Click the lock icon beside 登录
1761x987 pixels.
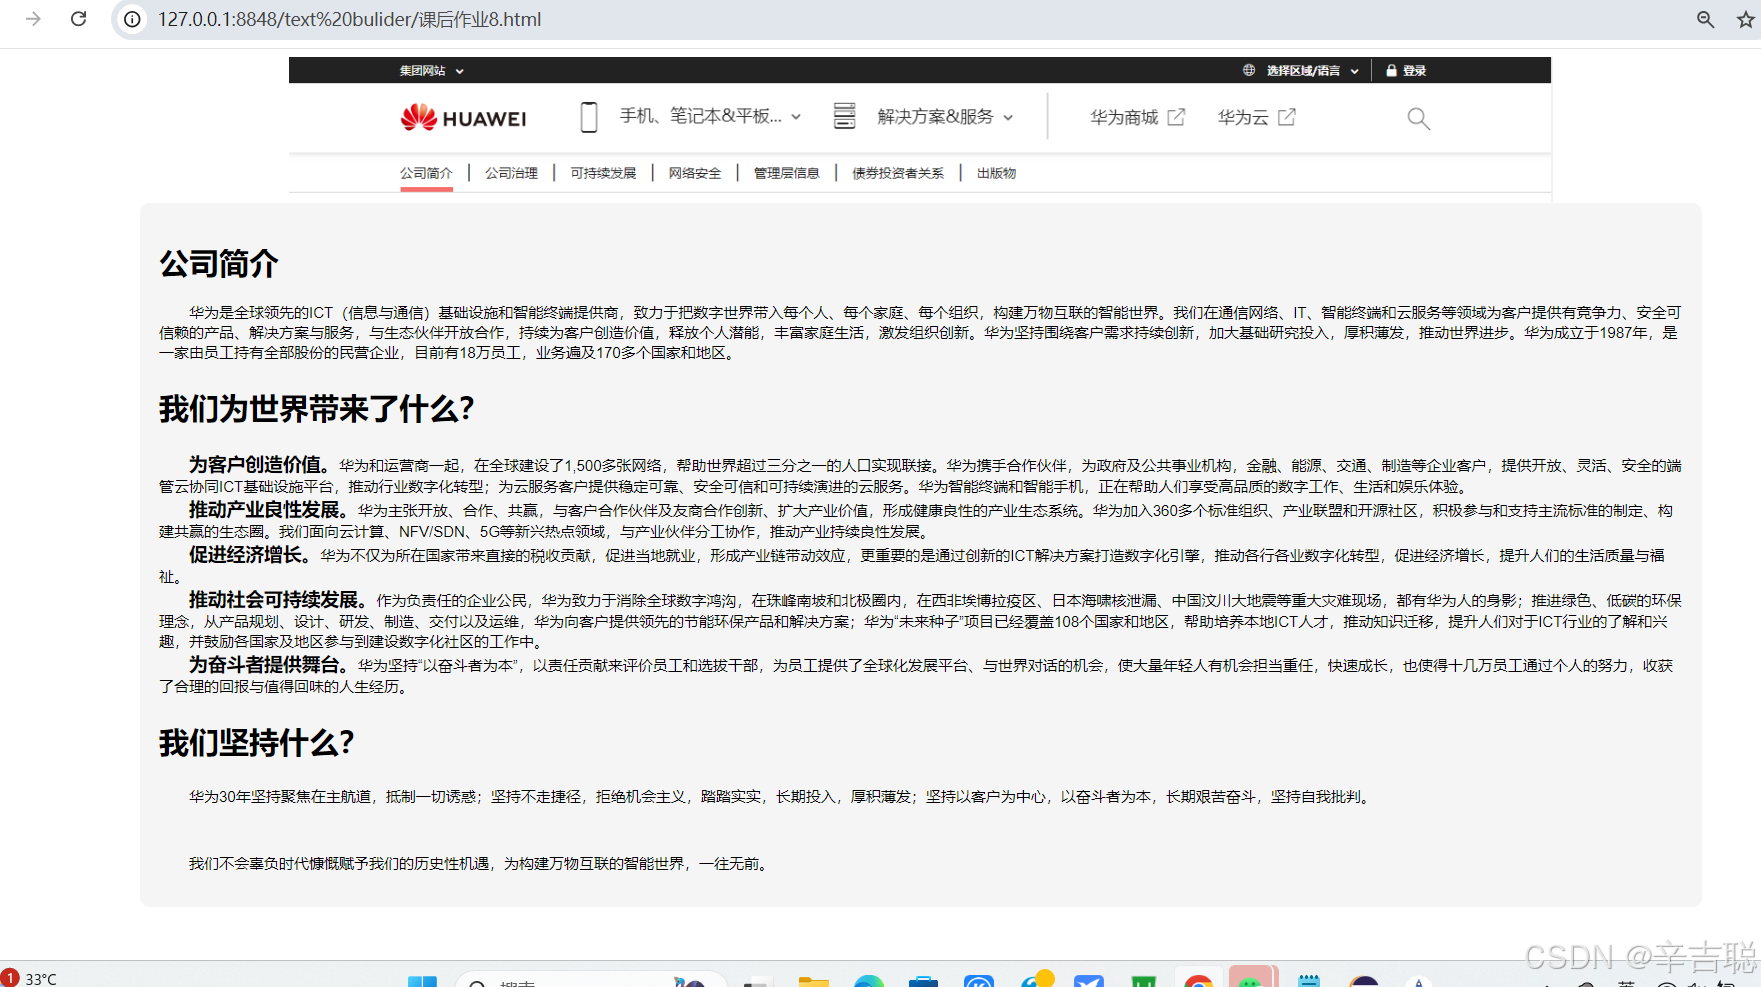1391,70
